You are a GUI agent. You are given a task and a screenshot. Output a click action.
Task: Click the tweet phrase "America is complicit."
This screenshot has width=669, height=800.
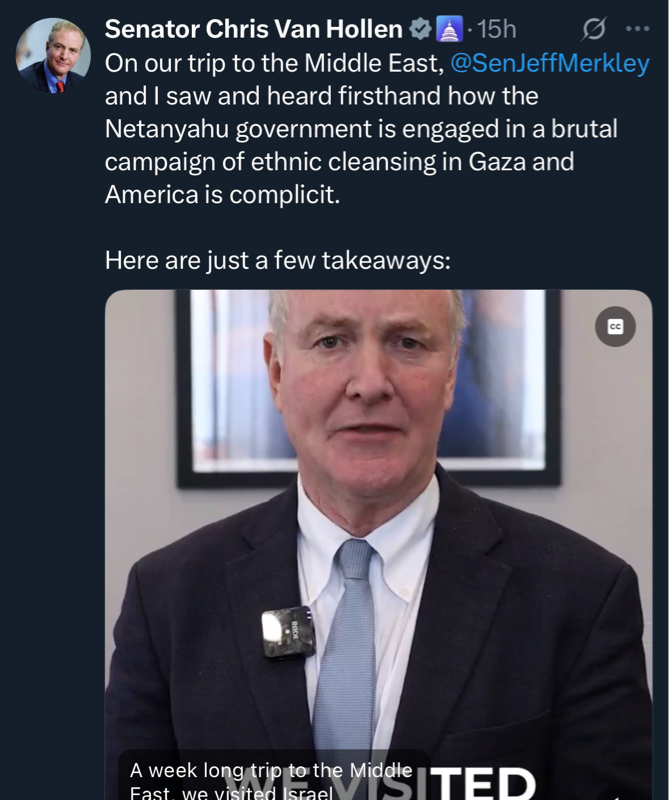(x=222, y=194)
